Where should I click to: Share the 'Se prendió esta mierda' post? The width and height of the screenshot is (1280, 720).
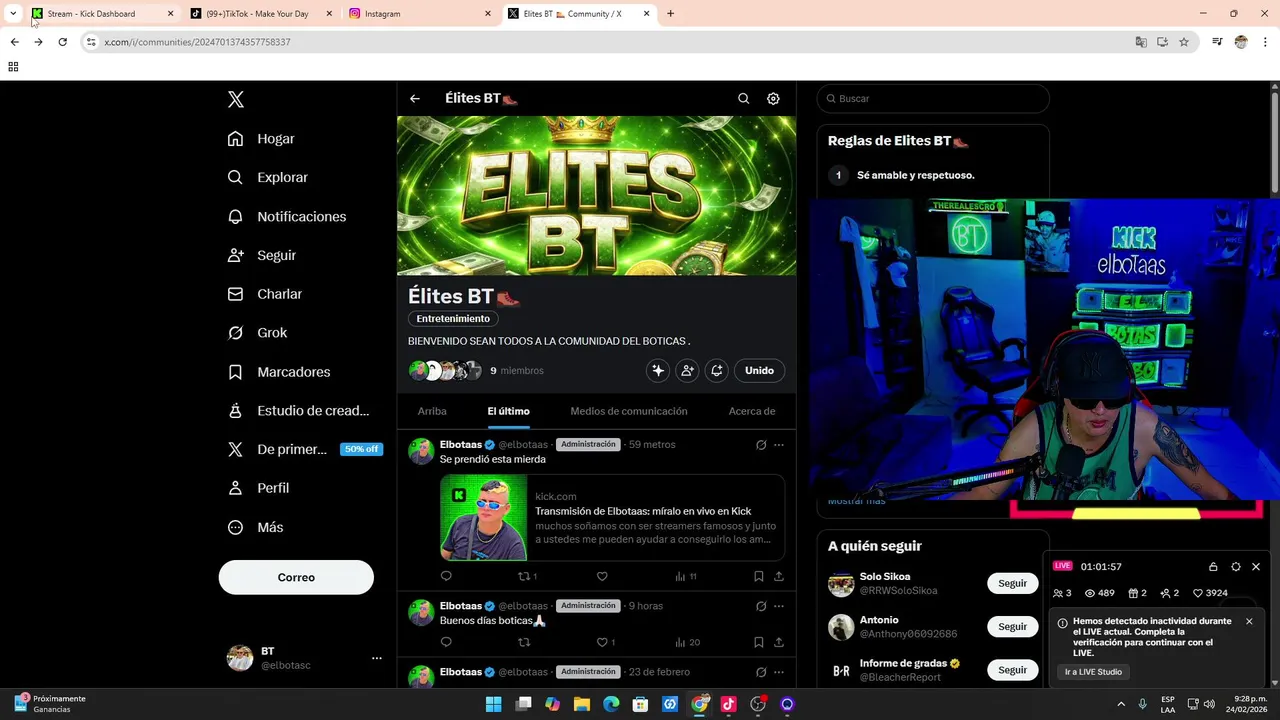779,576
